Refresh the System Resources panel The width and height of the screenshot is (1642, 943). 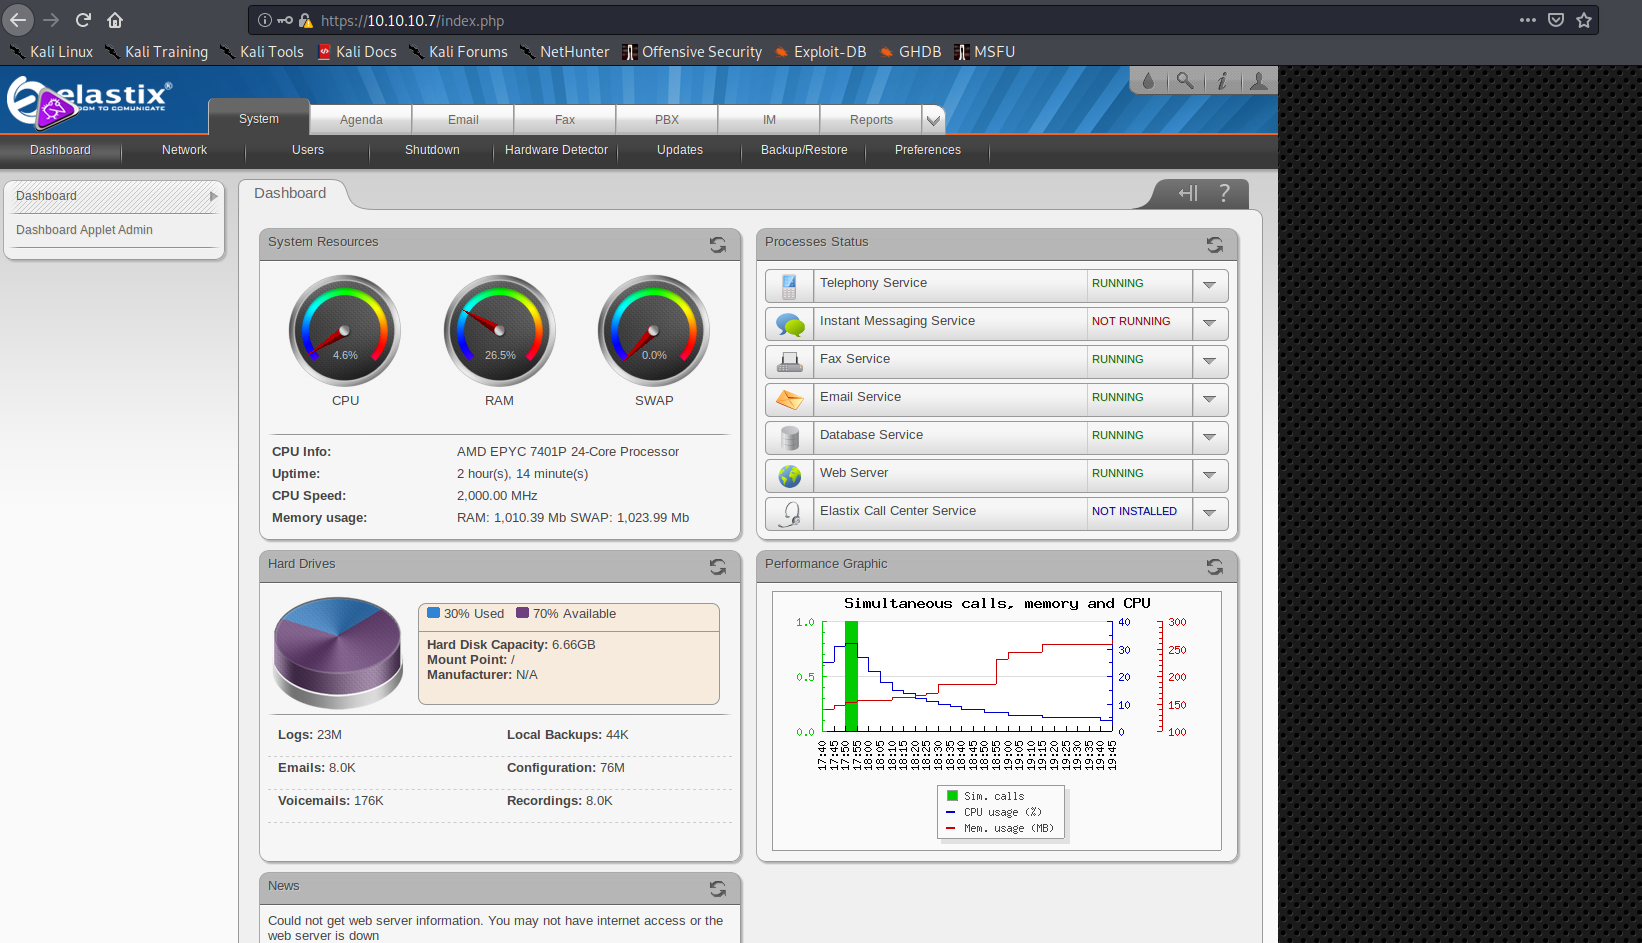(717, 245)
